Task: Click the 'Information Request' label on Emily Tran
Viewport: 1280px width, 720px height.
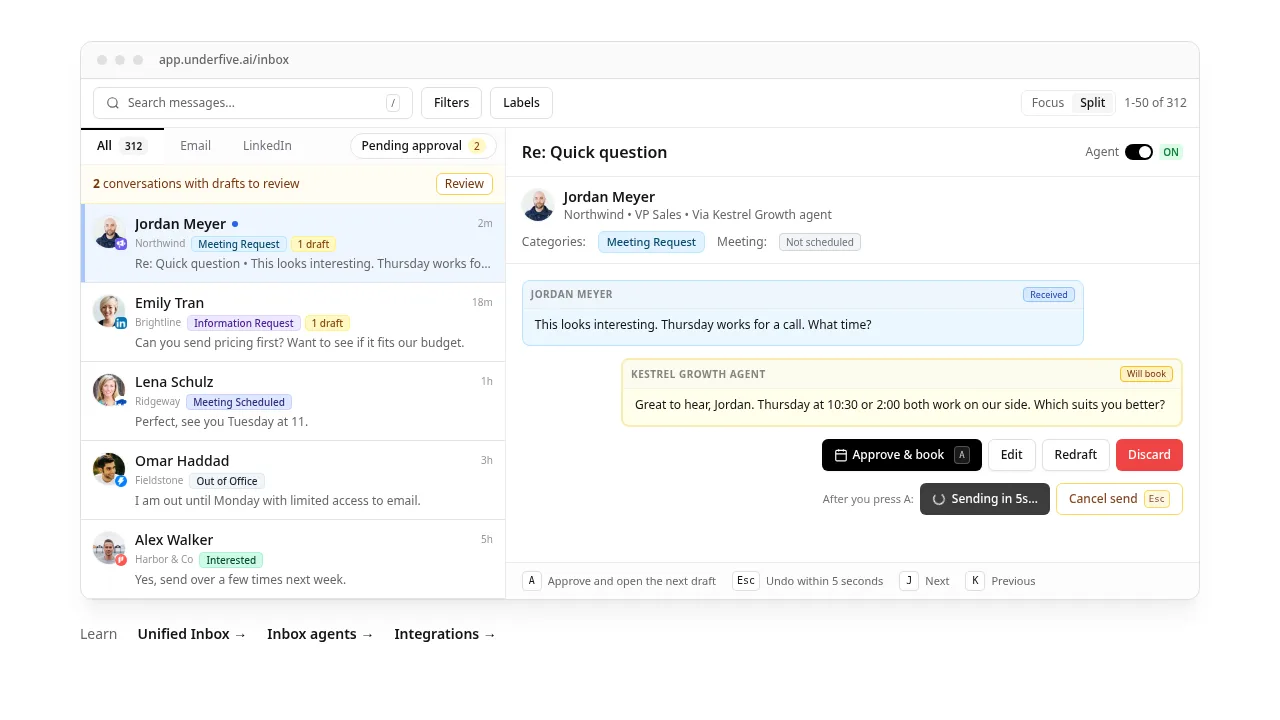Action: click(244, 323)
